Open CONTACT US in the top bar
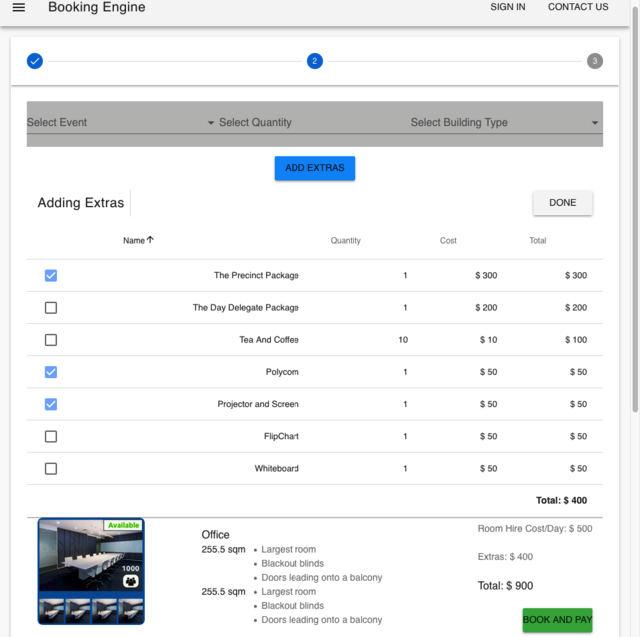The image size is (640, 637). pos(578,7)
